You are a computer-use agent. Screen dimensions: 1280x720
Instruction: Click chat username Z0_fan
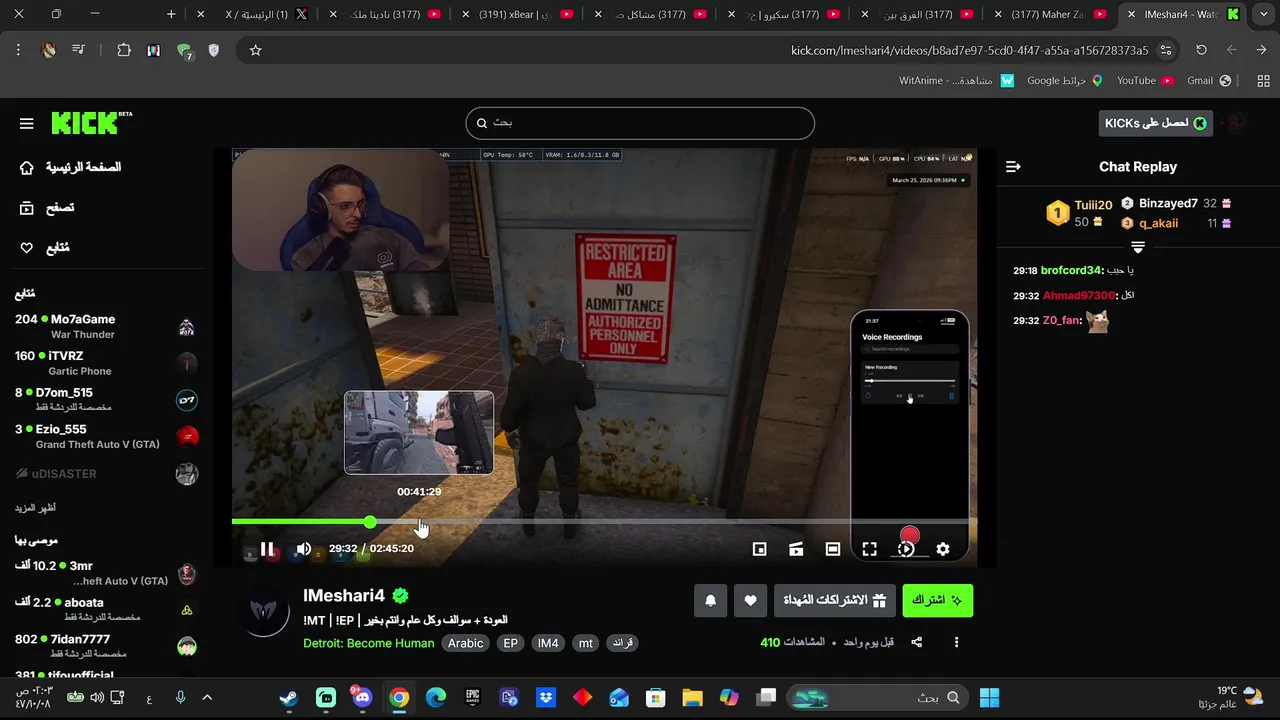(x=1062, y=321)
